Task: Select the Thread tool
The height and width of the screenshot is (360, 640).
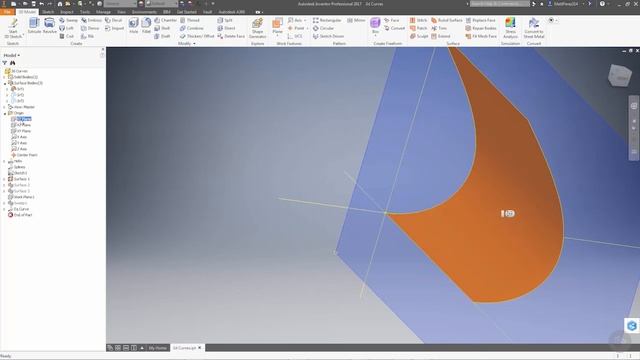Action: click(190, 20)
